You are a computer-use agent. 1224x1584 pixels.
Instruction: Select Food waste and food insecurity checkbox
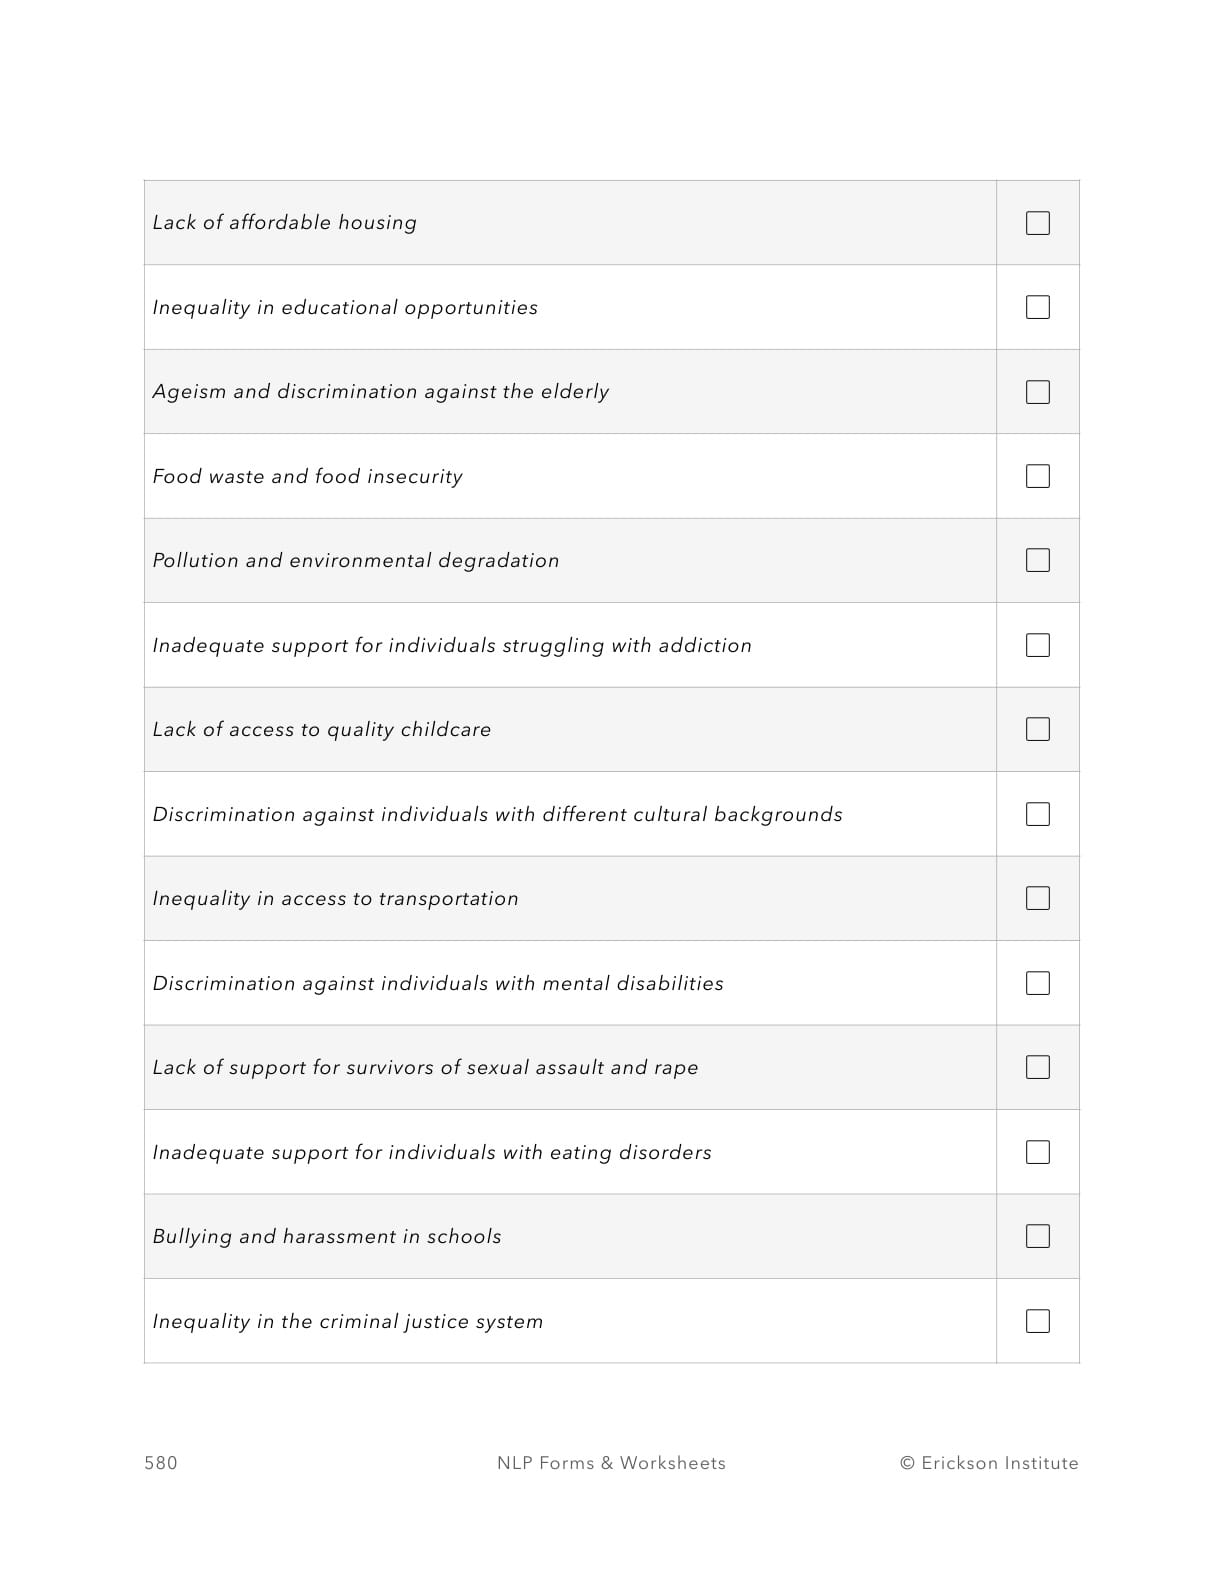1037,476
